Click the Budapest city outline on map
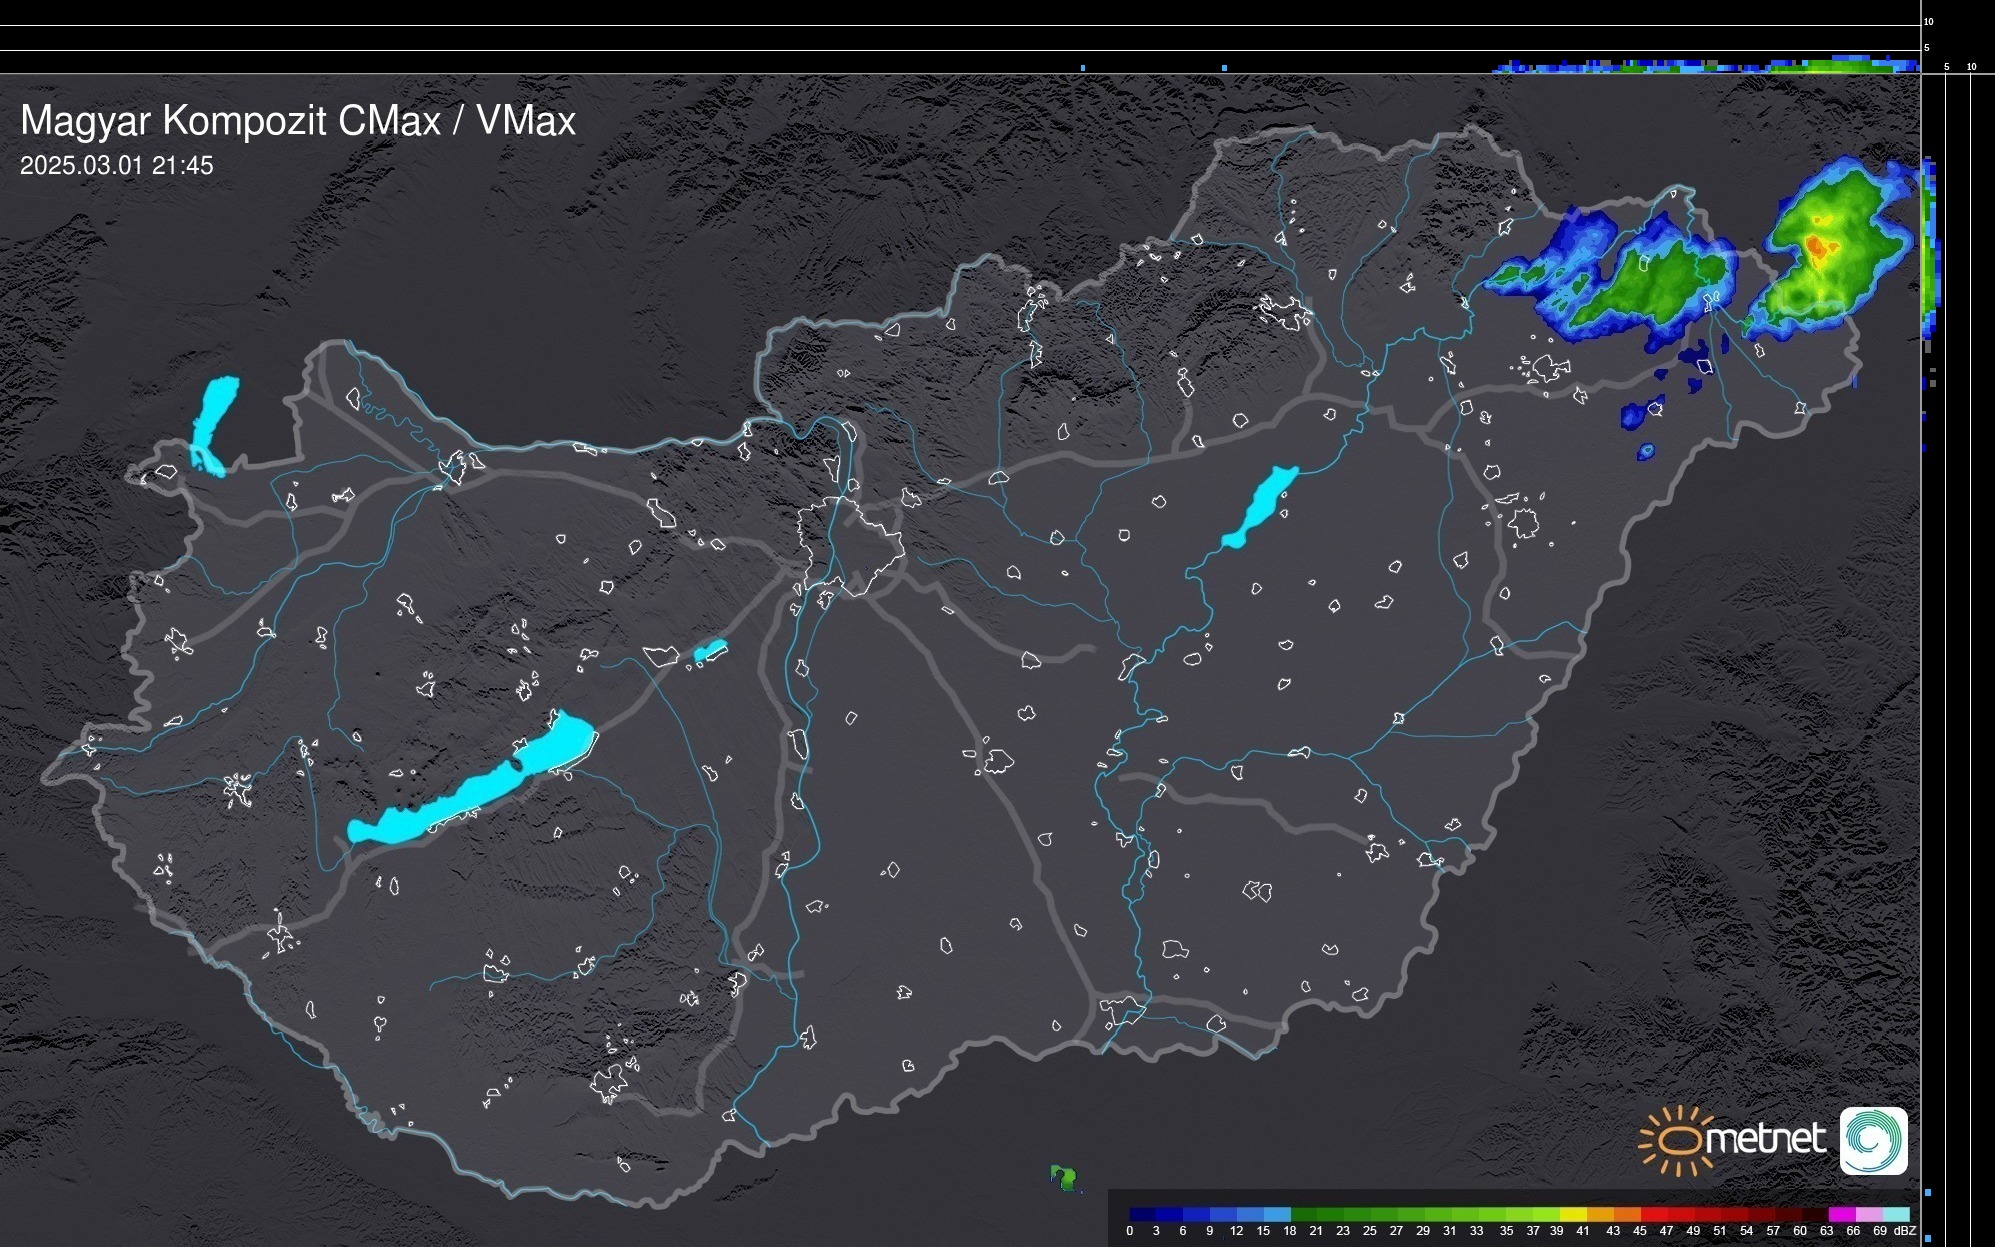The height and width of the screenshot is (1247, 1995). click(850, 545)
